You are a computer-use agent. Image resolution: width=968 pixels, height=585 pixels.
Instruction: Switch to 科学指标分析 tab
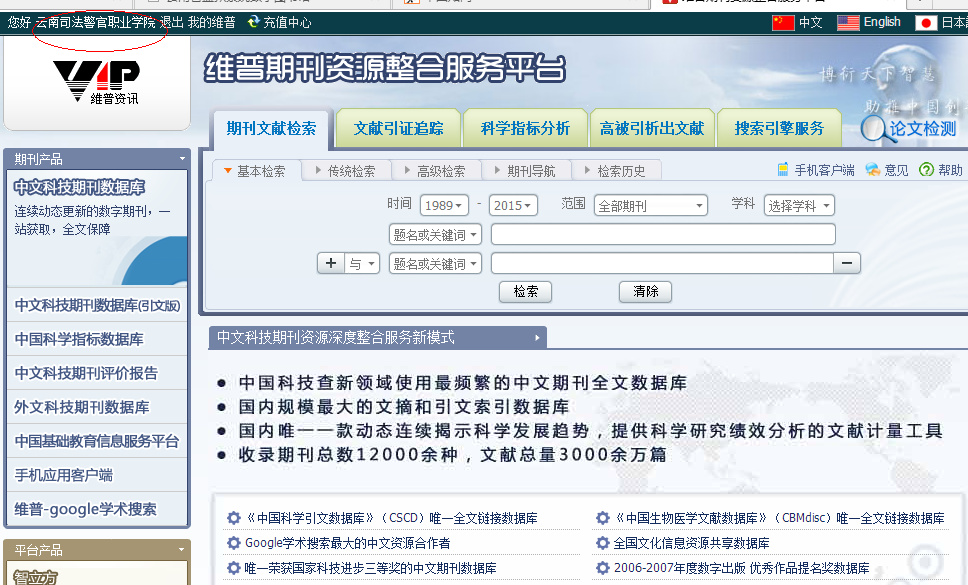(x=525, y=128)
